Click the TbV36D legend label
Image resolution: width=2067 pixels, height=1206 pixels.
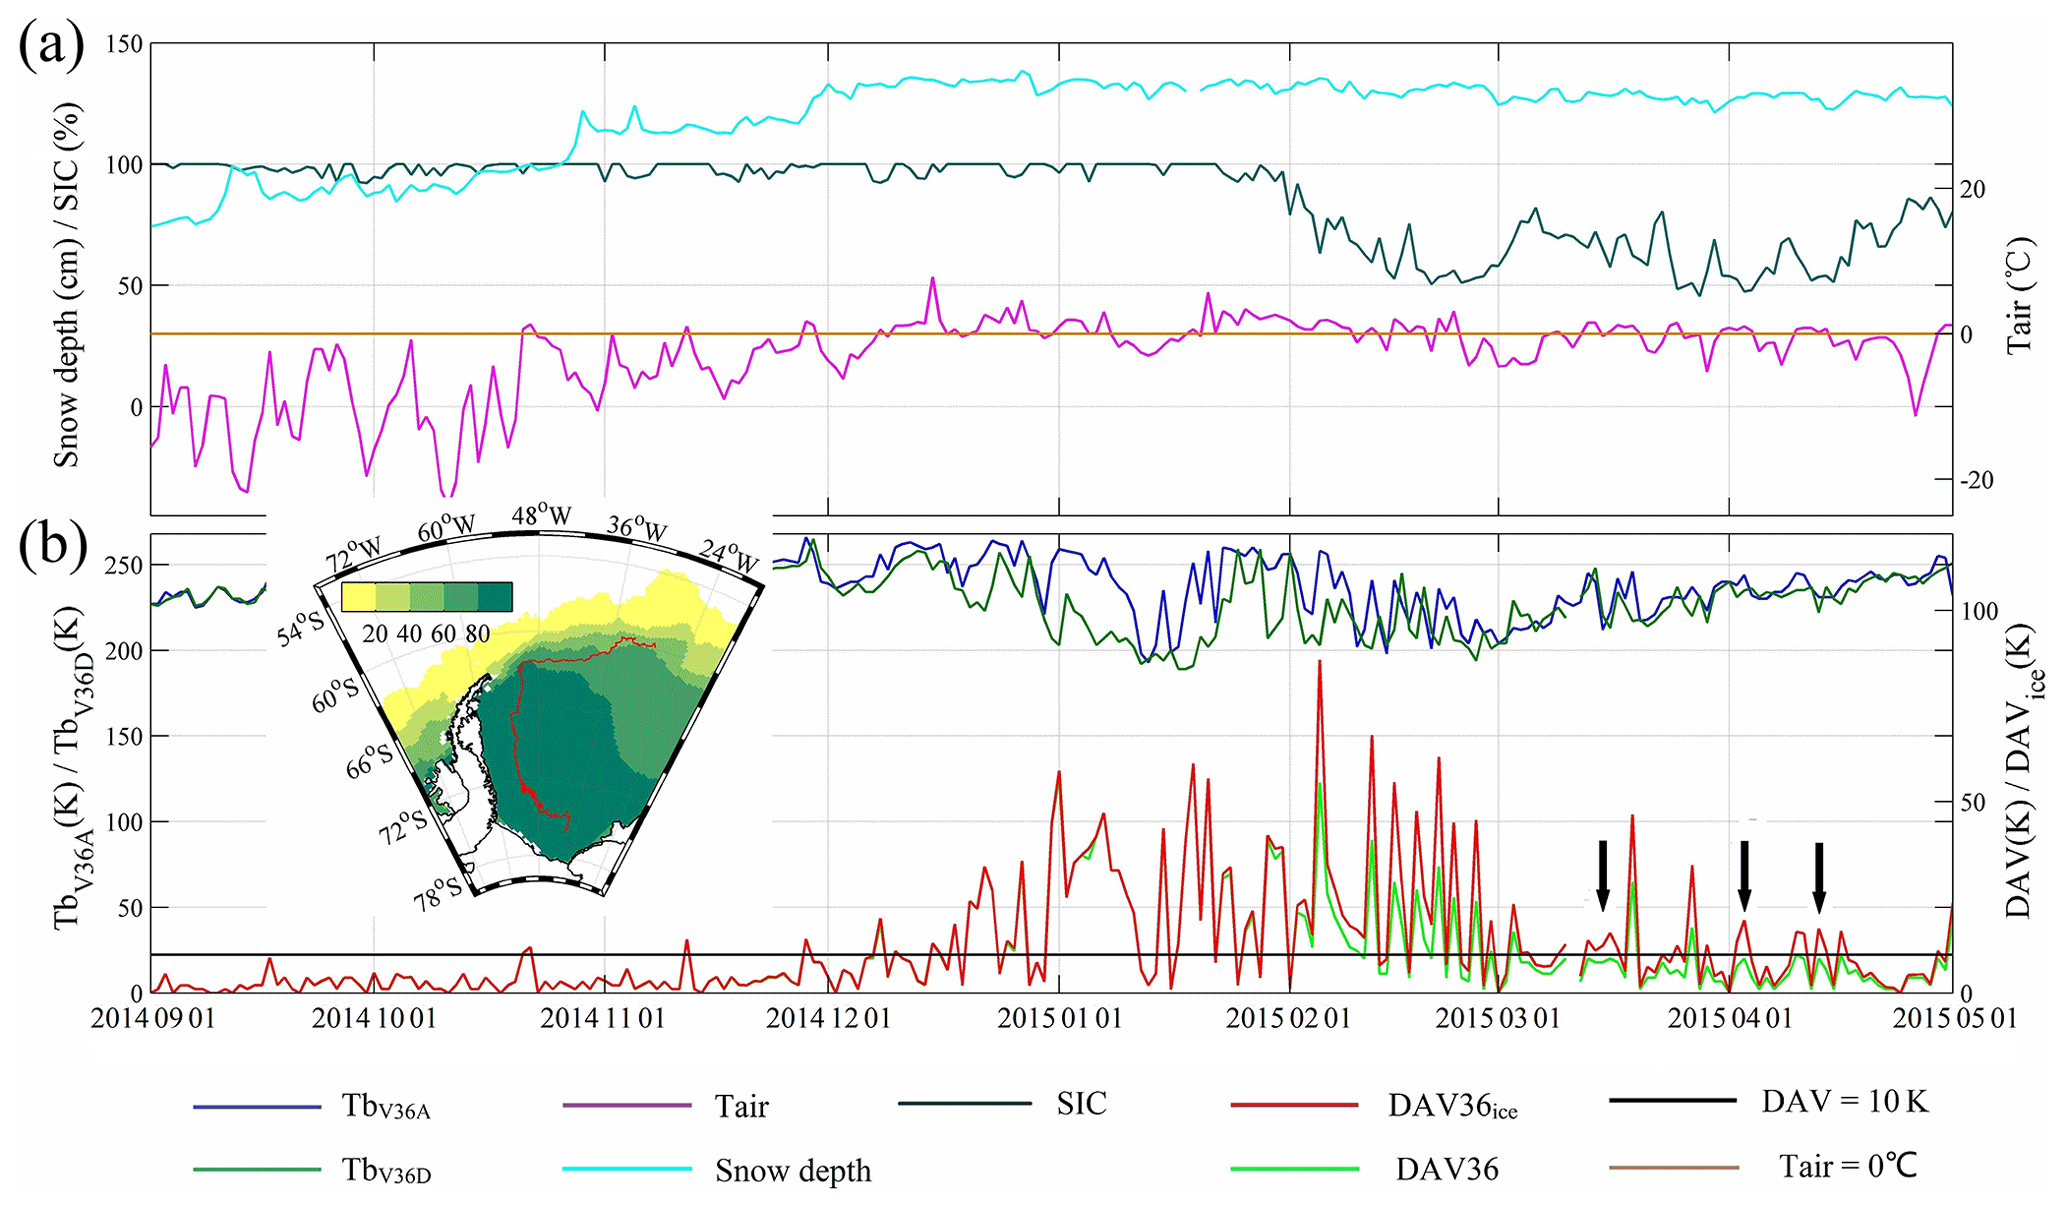[386, 1170]
